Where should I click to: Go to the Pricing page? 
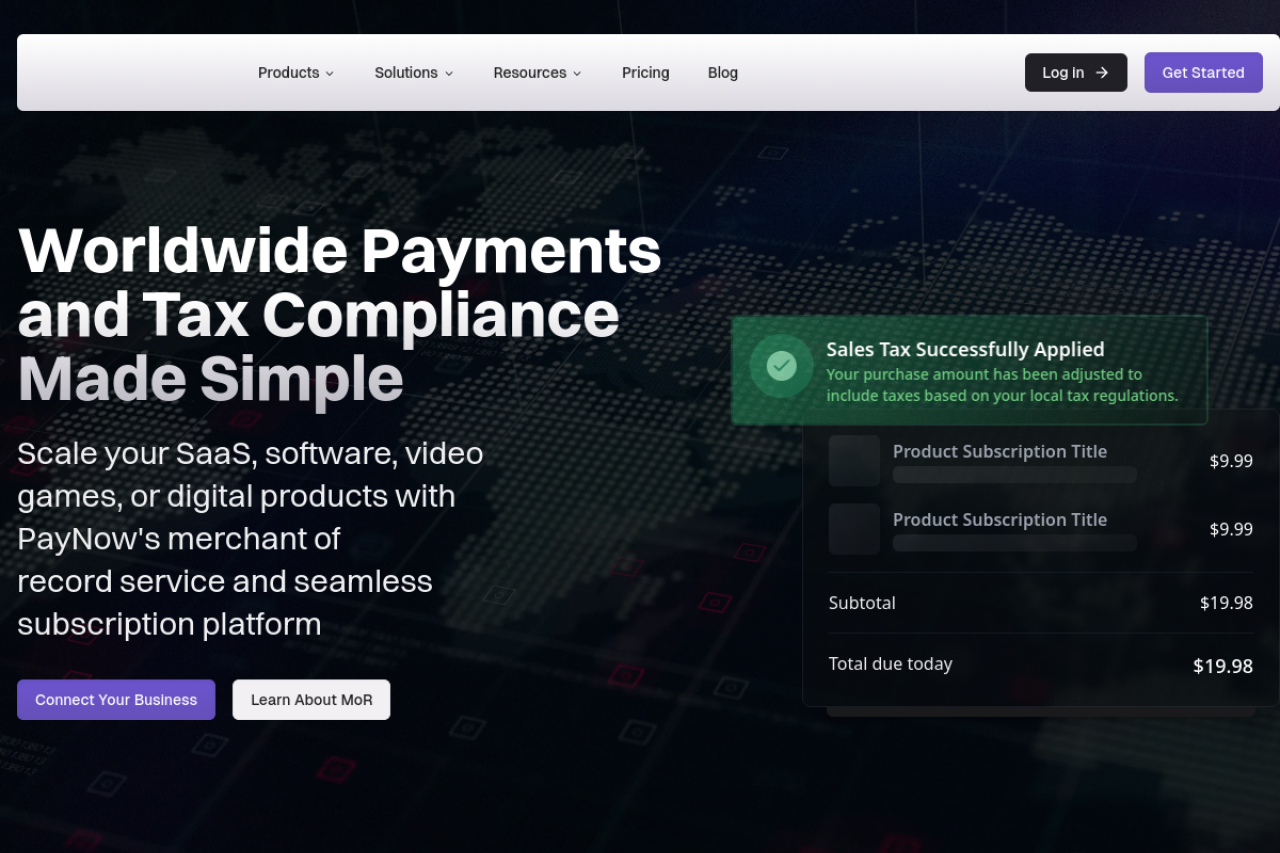pos(645,73)
